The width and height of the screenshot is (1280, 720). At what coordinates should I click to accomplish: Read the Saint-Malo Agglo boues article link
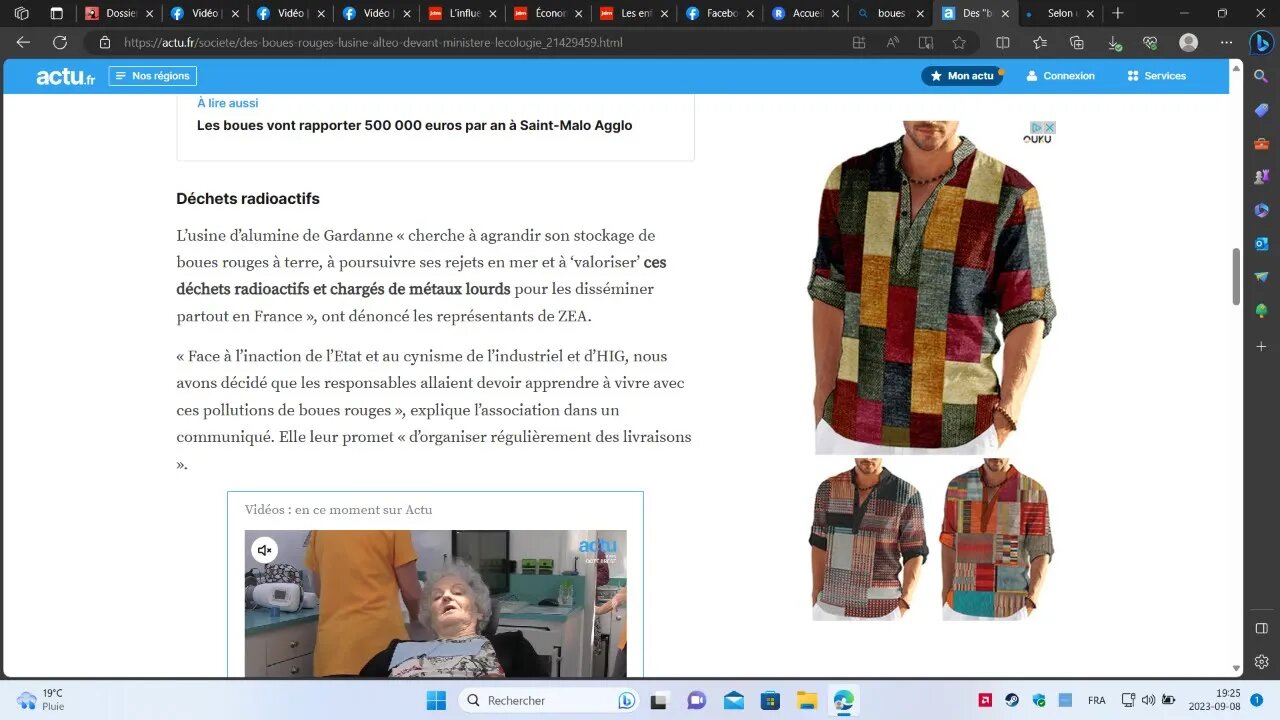pos(414,125)
